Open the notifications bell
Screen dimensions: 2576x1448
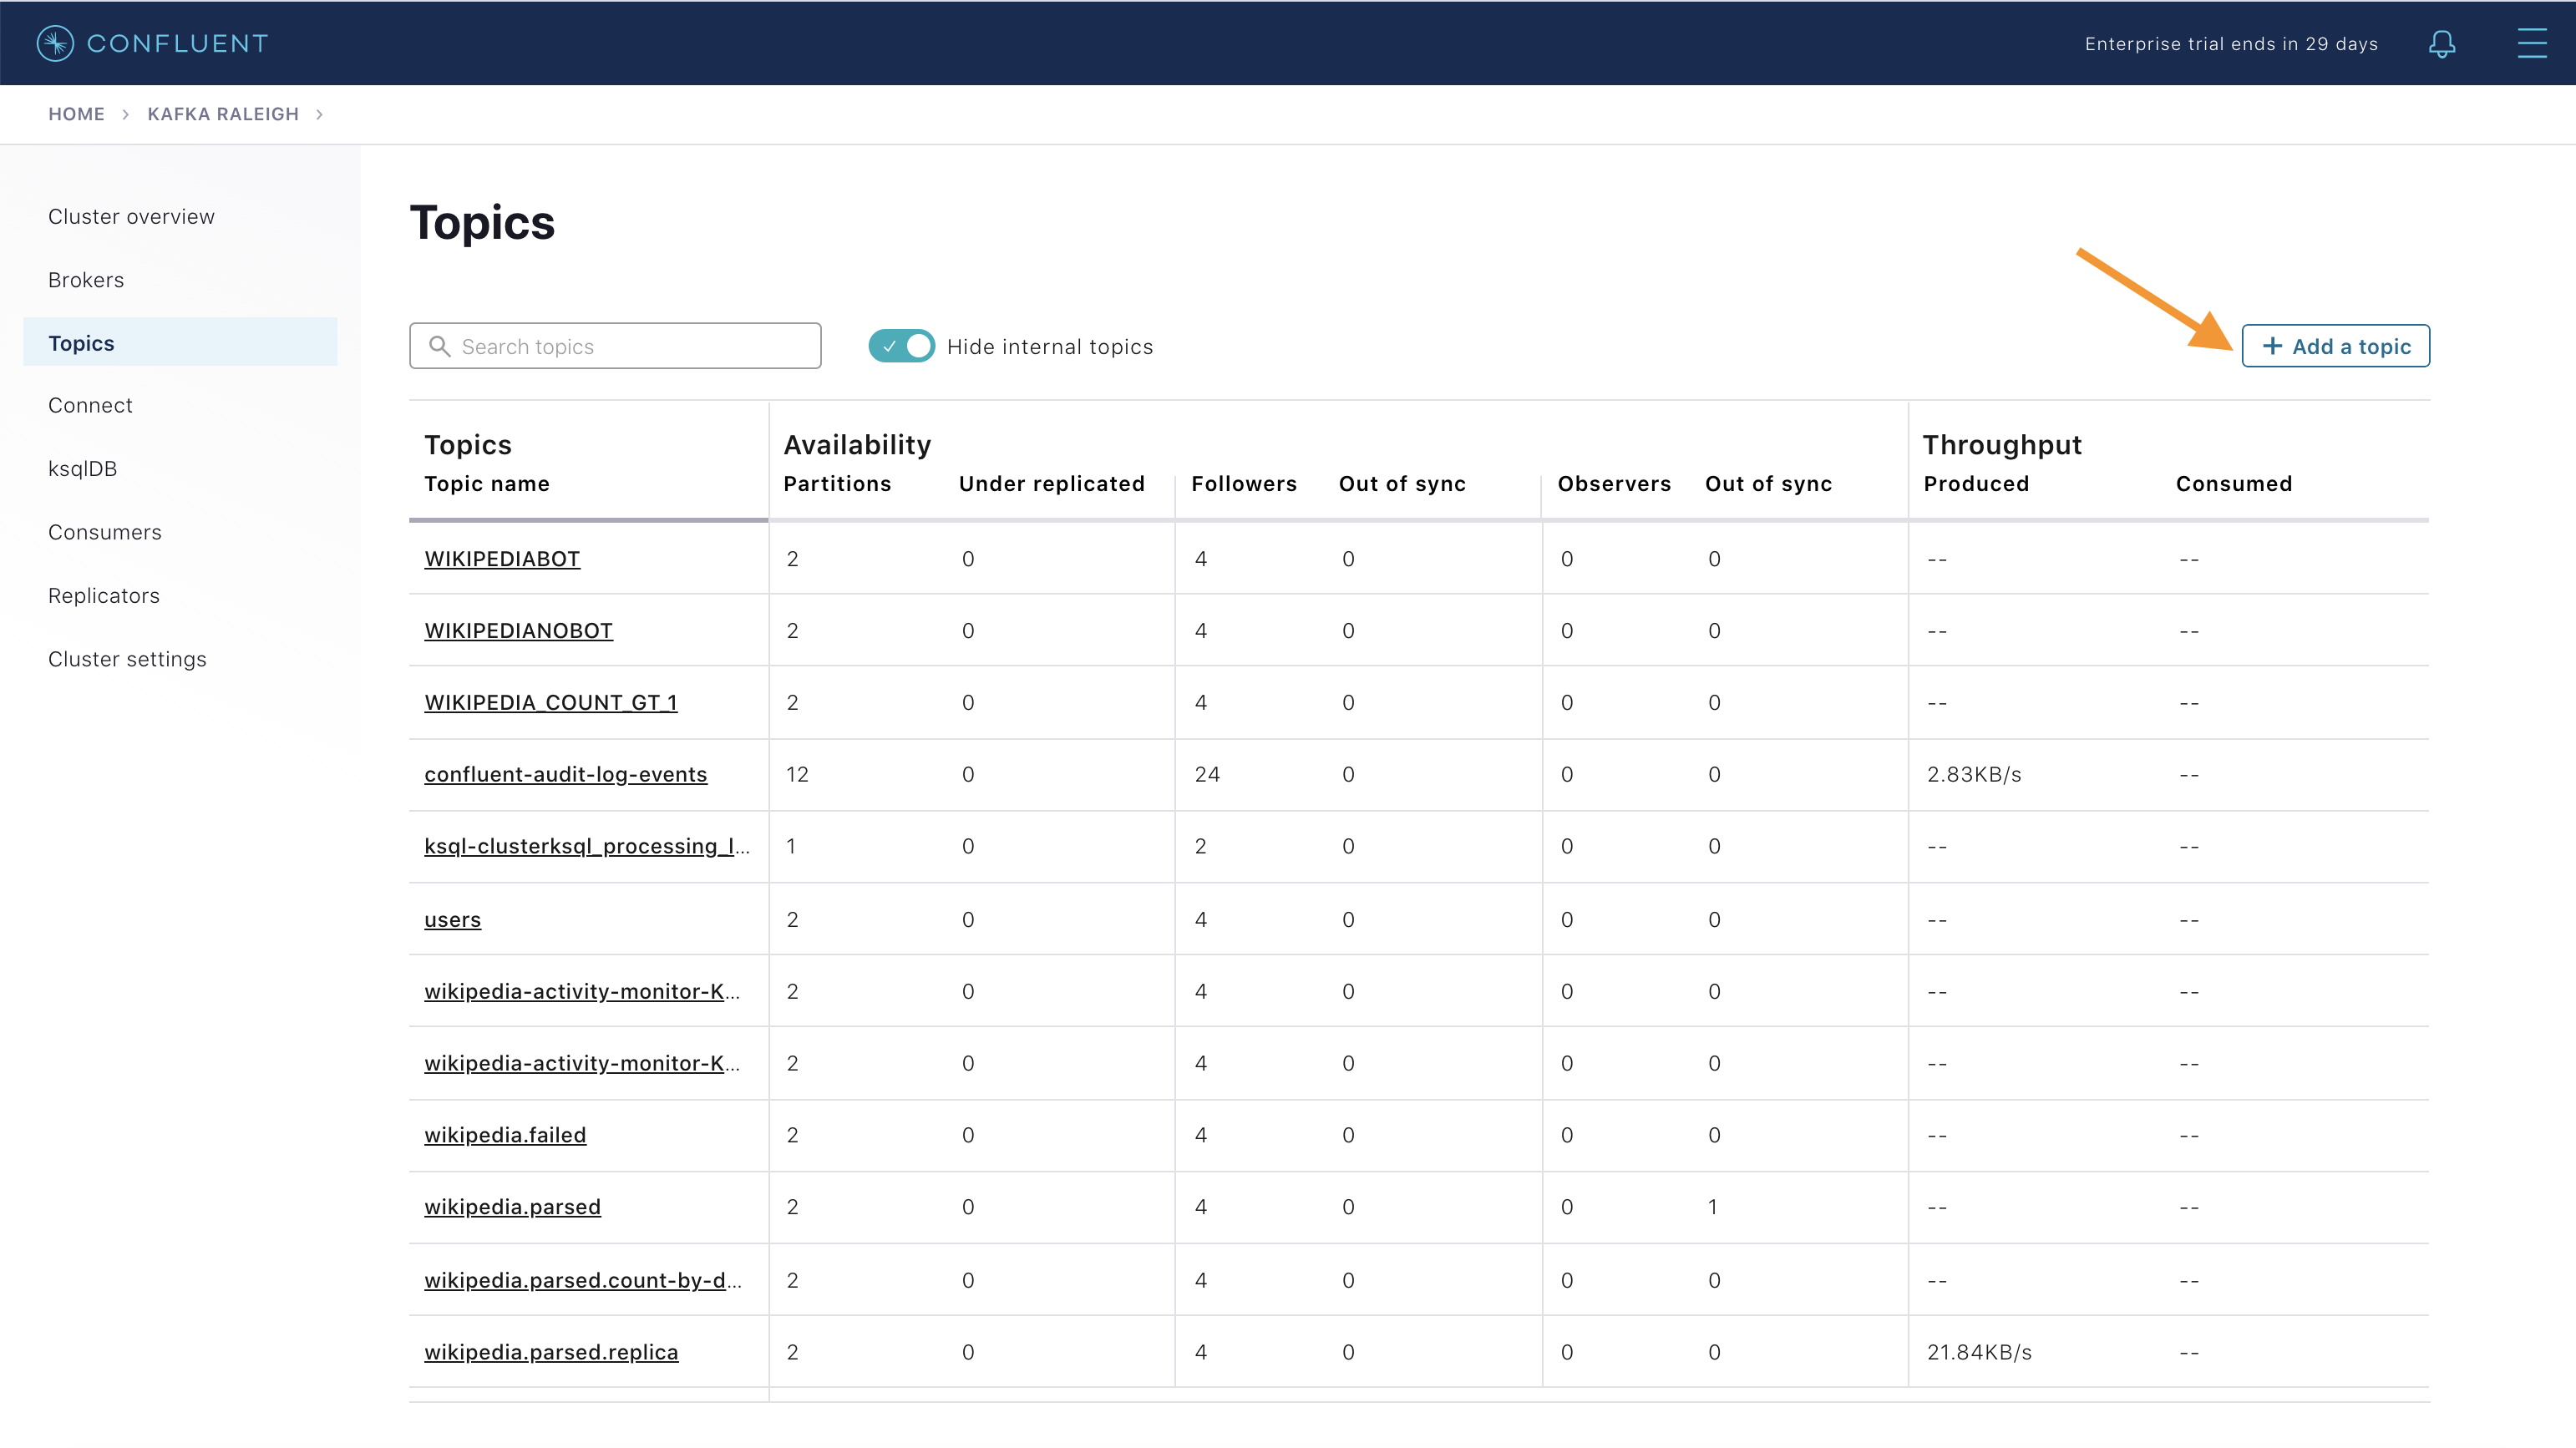pyautogui.click(x=2442, y=43)
